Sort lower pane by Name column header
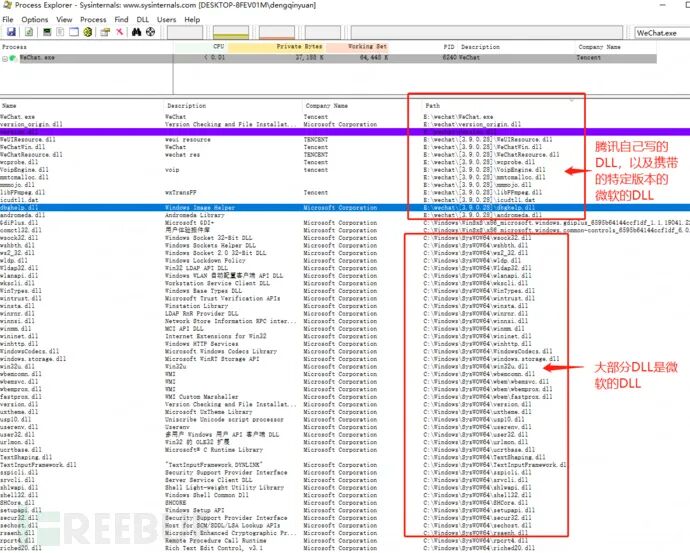The image size is (690, 553). click(x=81, y=106)
